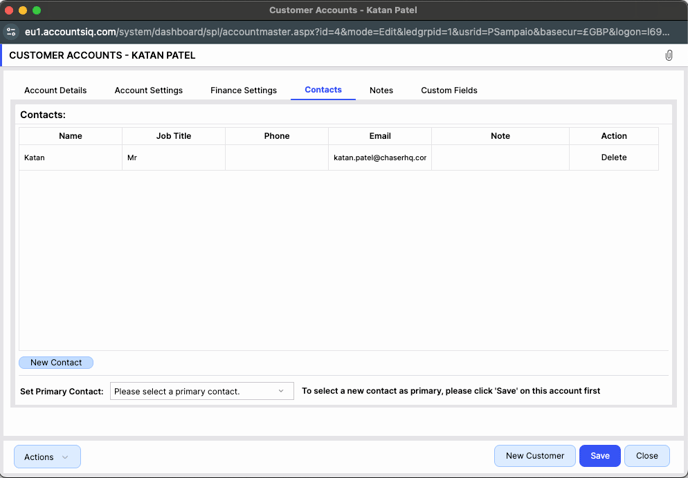This screenshot has height=478, width=688.
Task: Open the Set Primary Contact dropdown
Action: coord(202,391)
